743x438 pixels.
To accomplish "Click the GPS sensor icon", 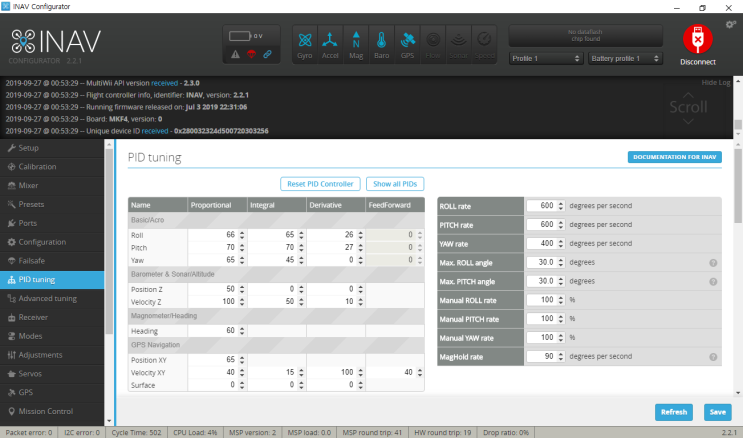I will pyautogui.click(x=409, y=45).
